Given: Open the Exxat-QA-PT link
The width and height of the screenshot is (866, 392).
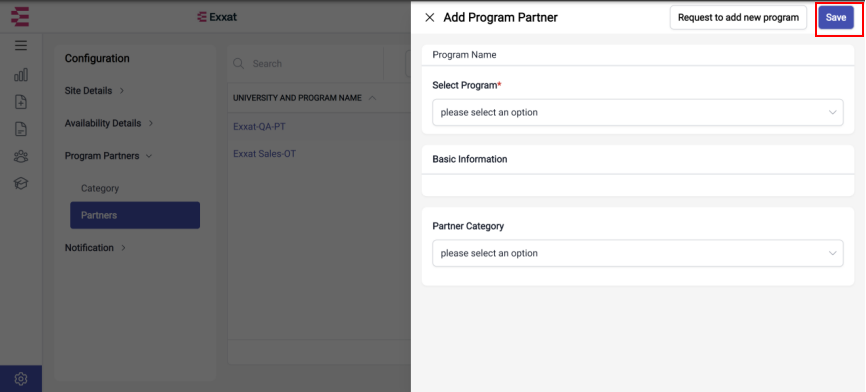Looking at the screenshot, I should [x=259, y=127].
